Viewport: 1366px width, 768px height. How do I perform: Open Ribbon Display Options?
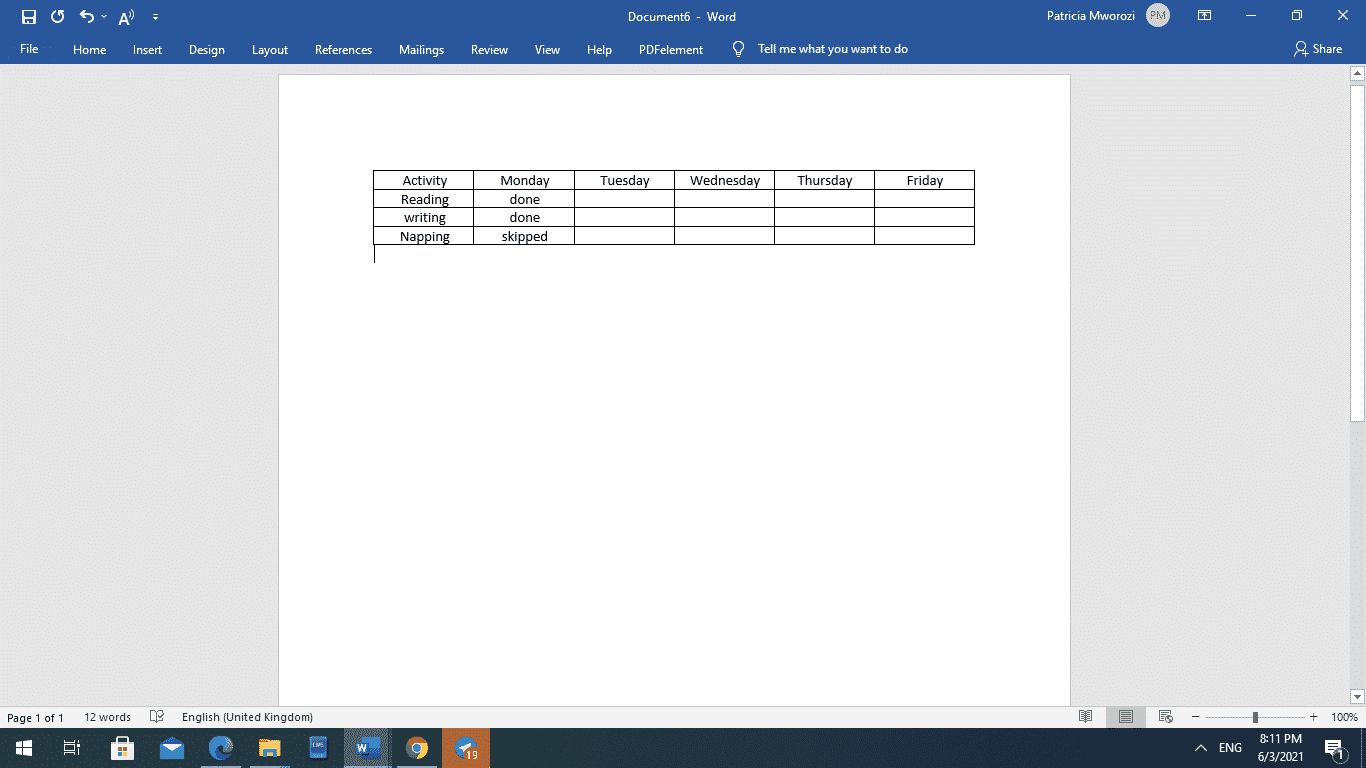[x=1205, y=16]
